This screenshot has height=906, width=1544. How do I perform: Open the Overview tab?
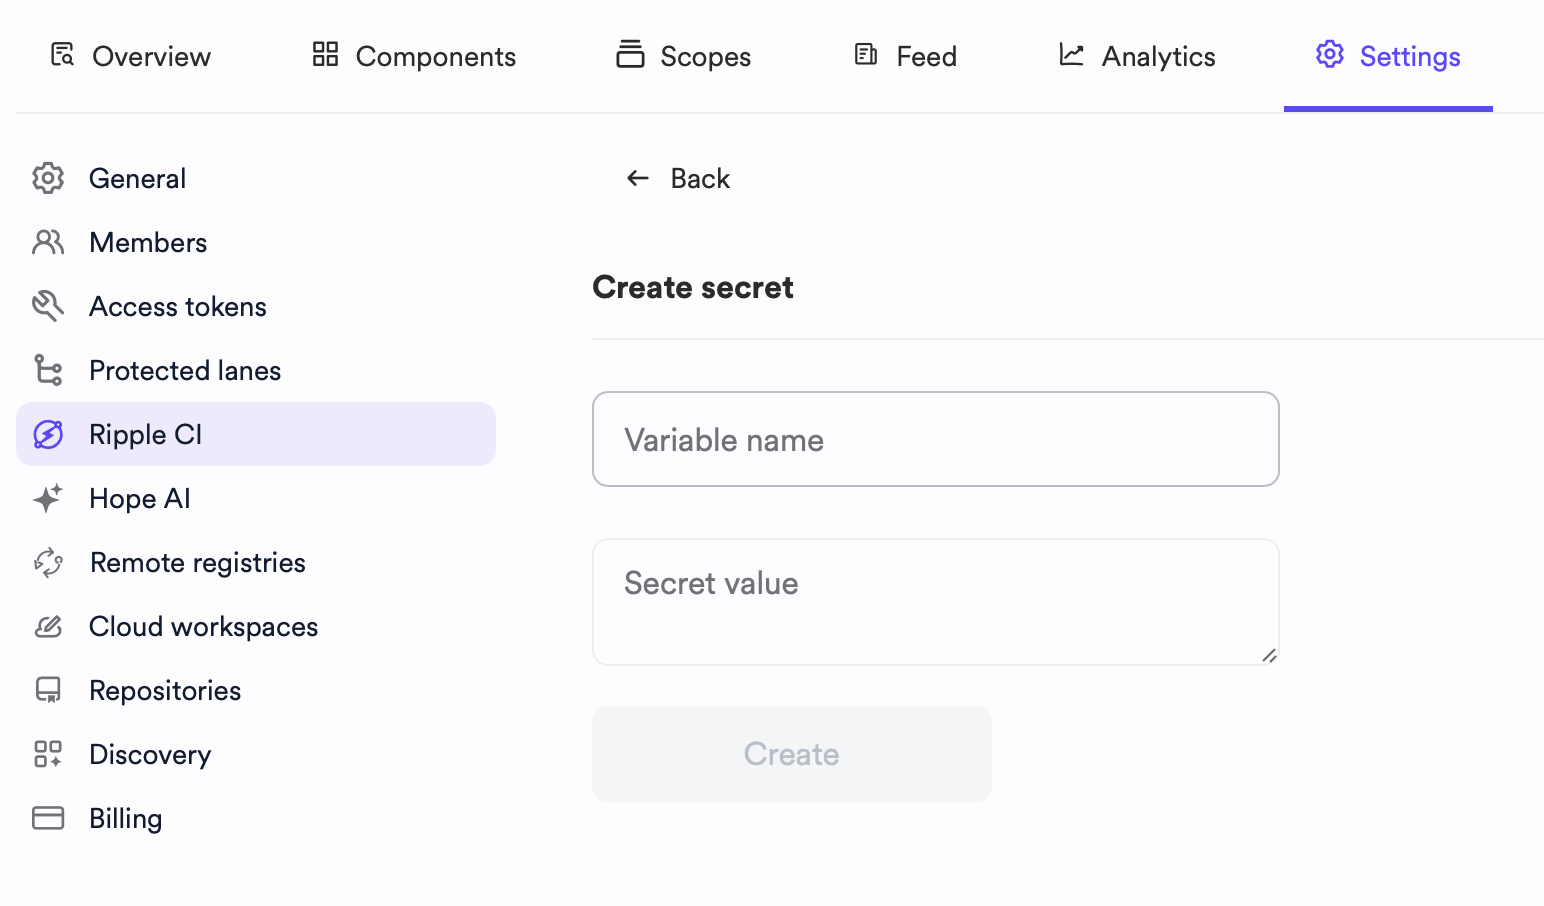click(131, 56)
